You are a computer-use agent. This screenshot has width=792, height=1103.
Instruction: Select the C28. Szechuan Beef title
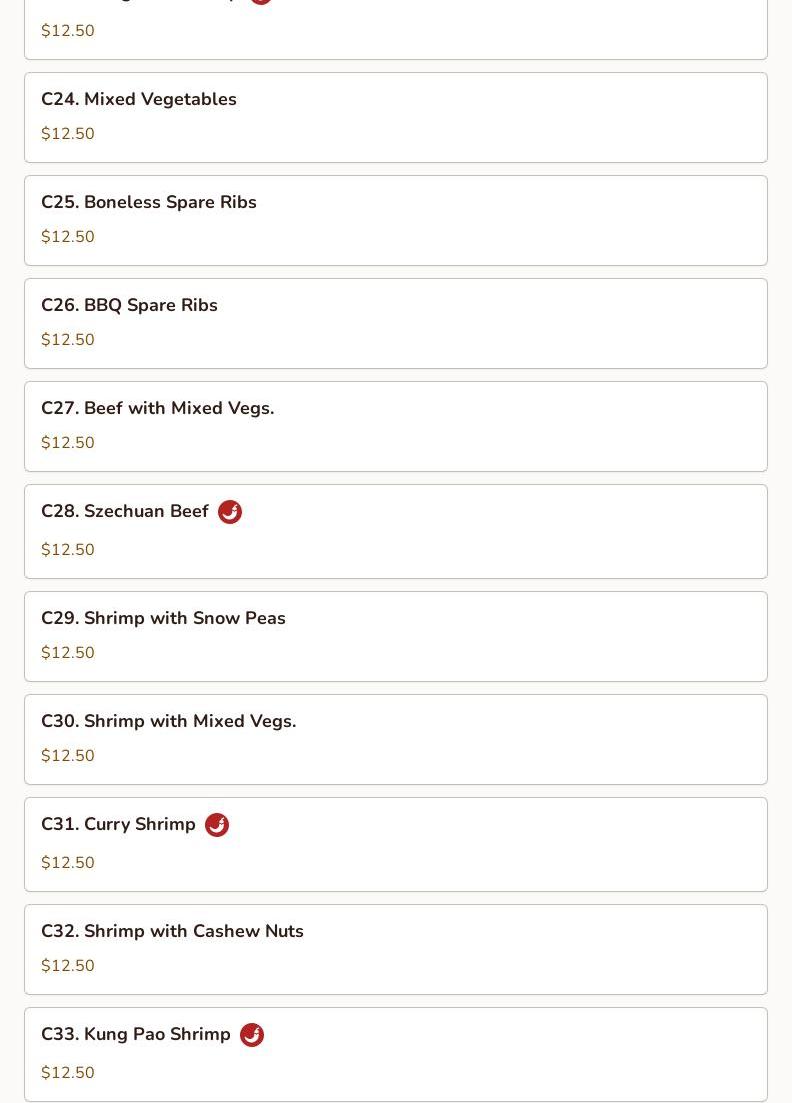click(x=125, y=511)
